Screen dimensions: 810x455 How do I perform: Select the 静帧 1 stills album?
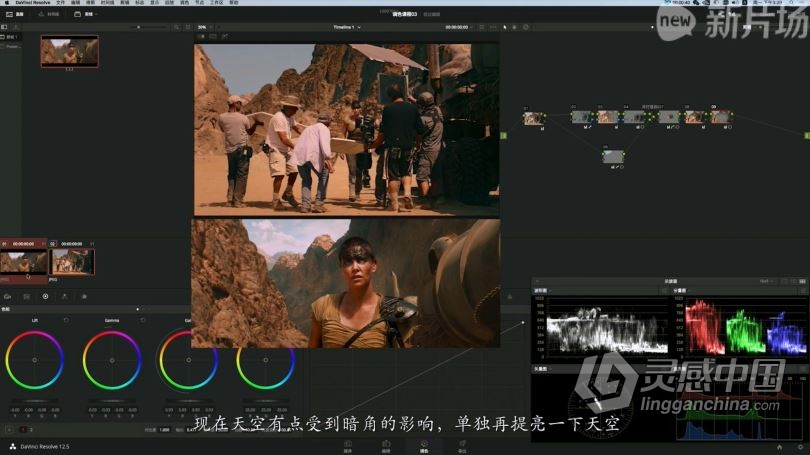point(10,37)
